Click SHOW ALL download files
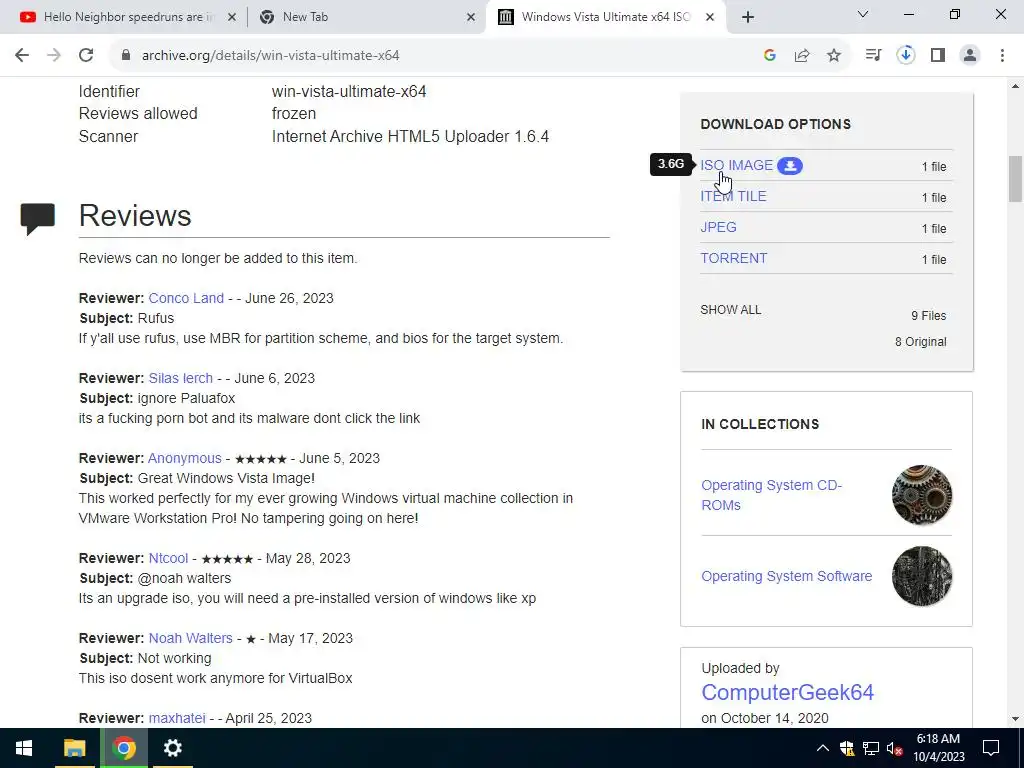 (x=731, y=310)
